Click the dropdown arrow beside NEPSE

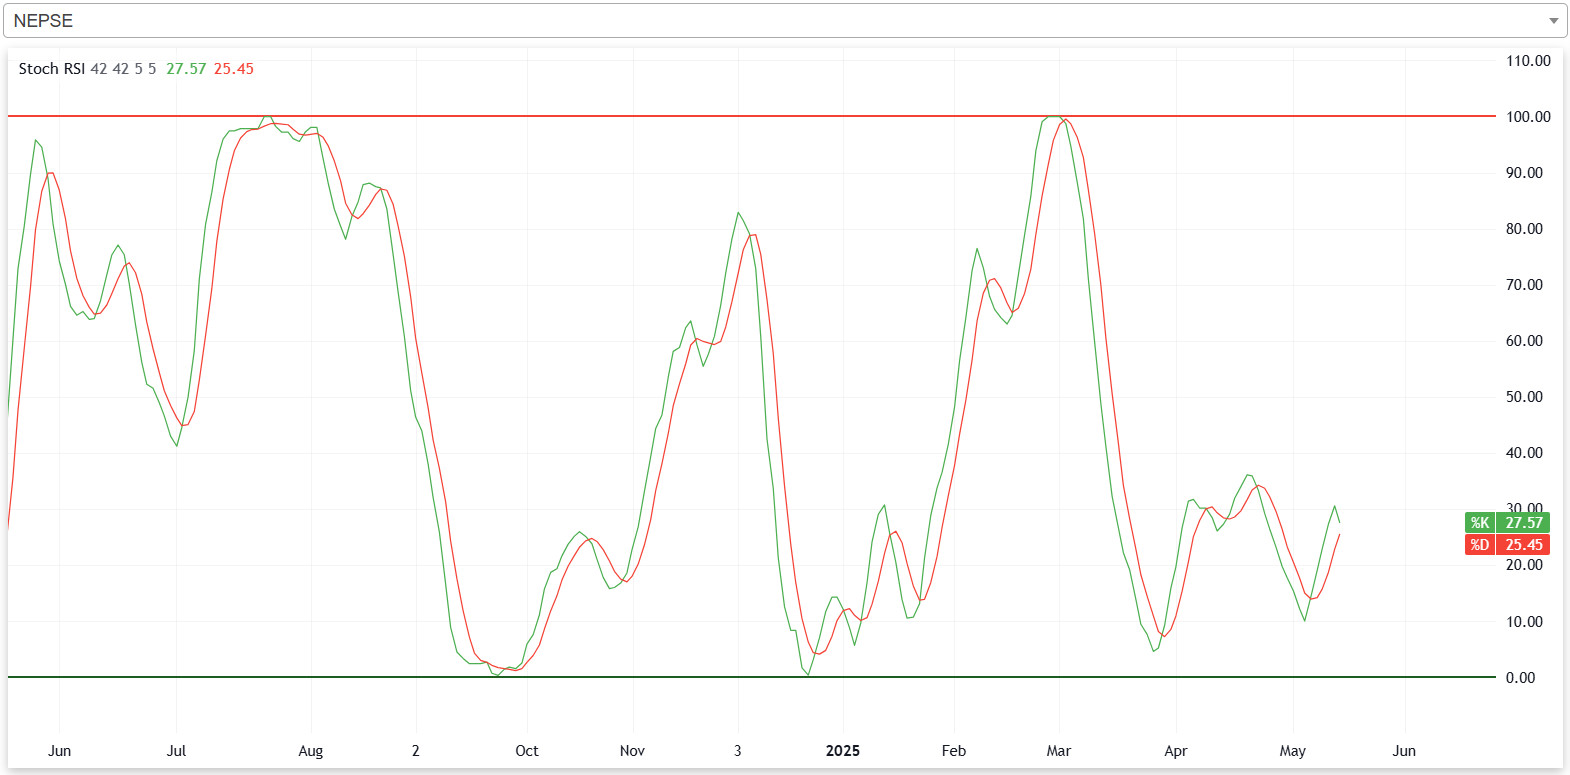pyautogui.click(x=1553, y=21)
